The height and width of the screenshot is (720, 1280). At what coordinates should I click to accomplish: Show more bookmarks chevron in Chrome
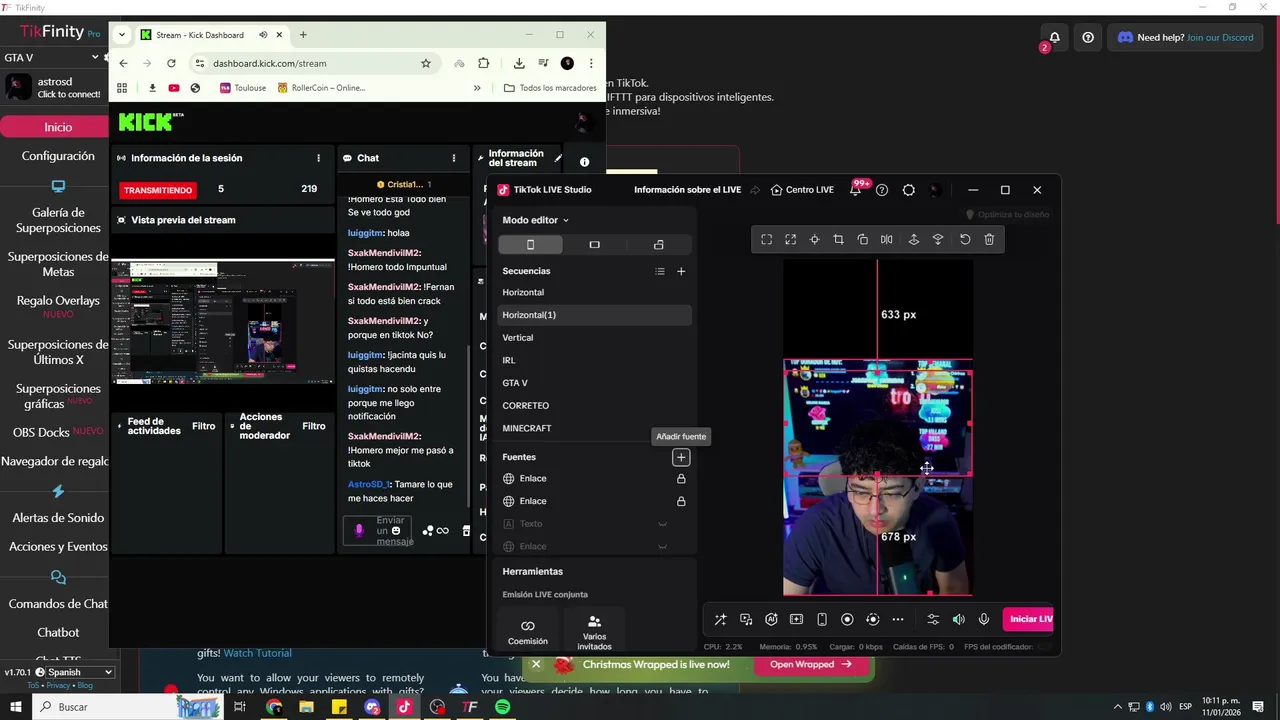coord(477,88)
